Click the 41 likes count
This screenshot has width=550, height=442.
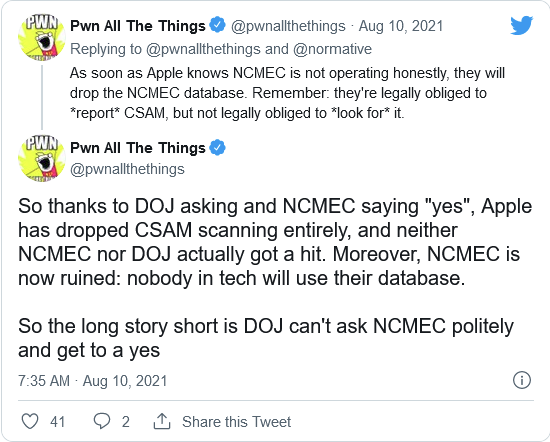coord(58,422)
